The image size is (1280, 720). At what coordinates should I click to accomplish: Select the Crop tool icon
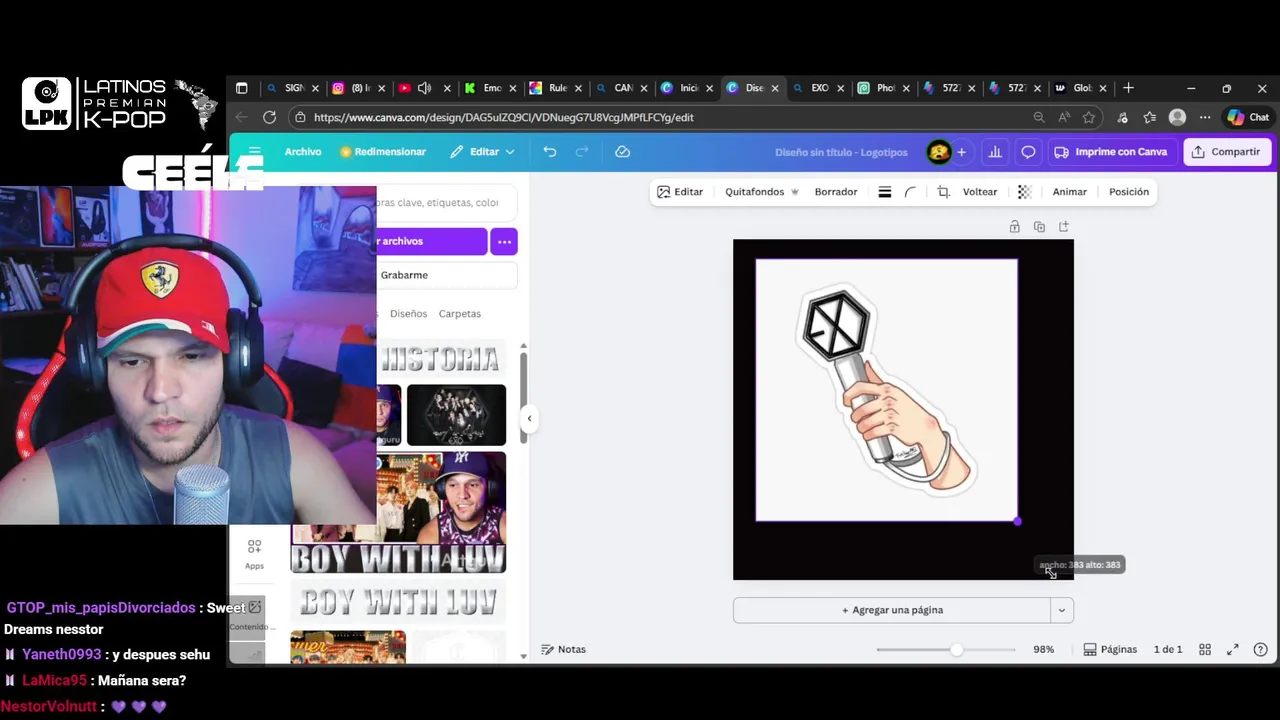(943, 192)
